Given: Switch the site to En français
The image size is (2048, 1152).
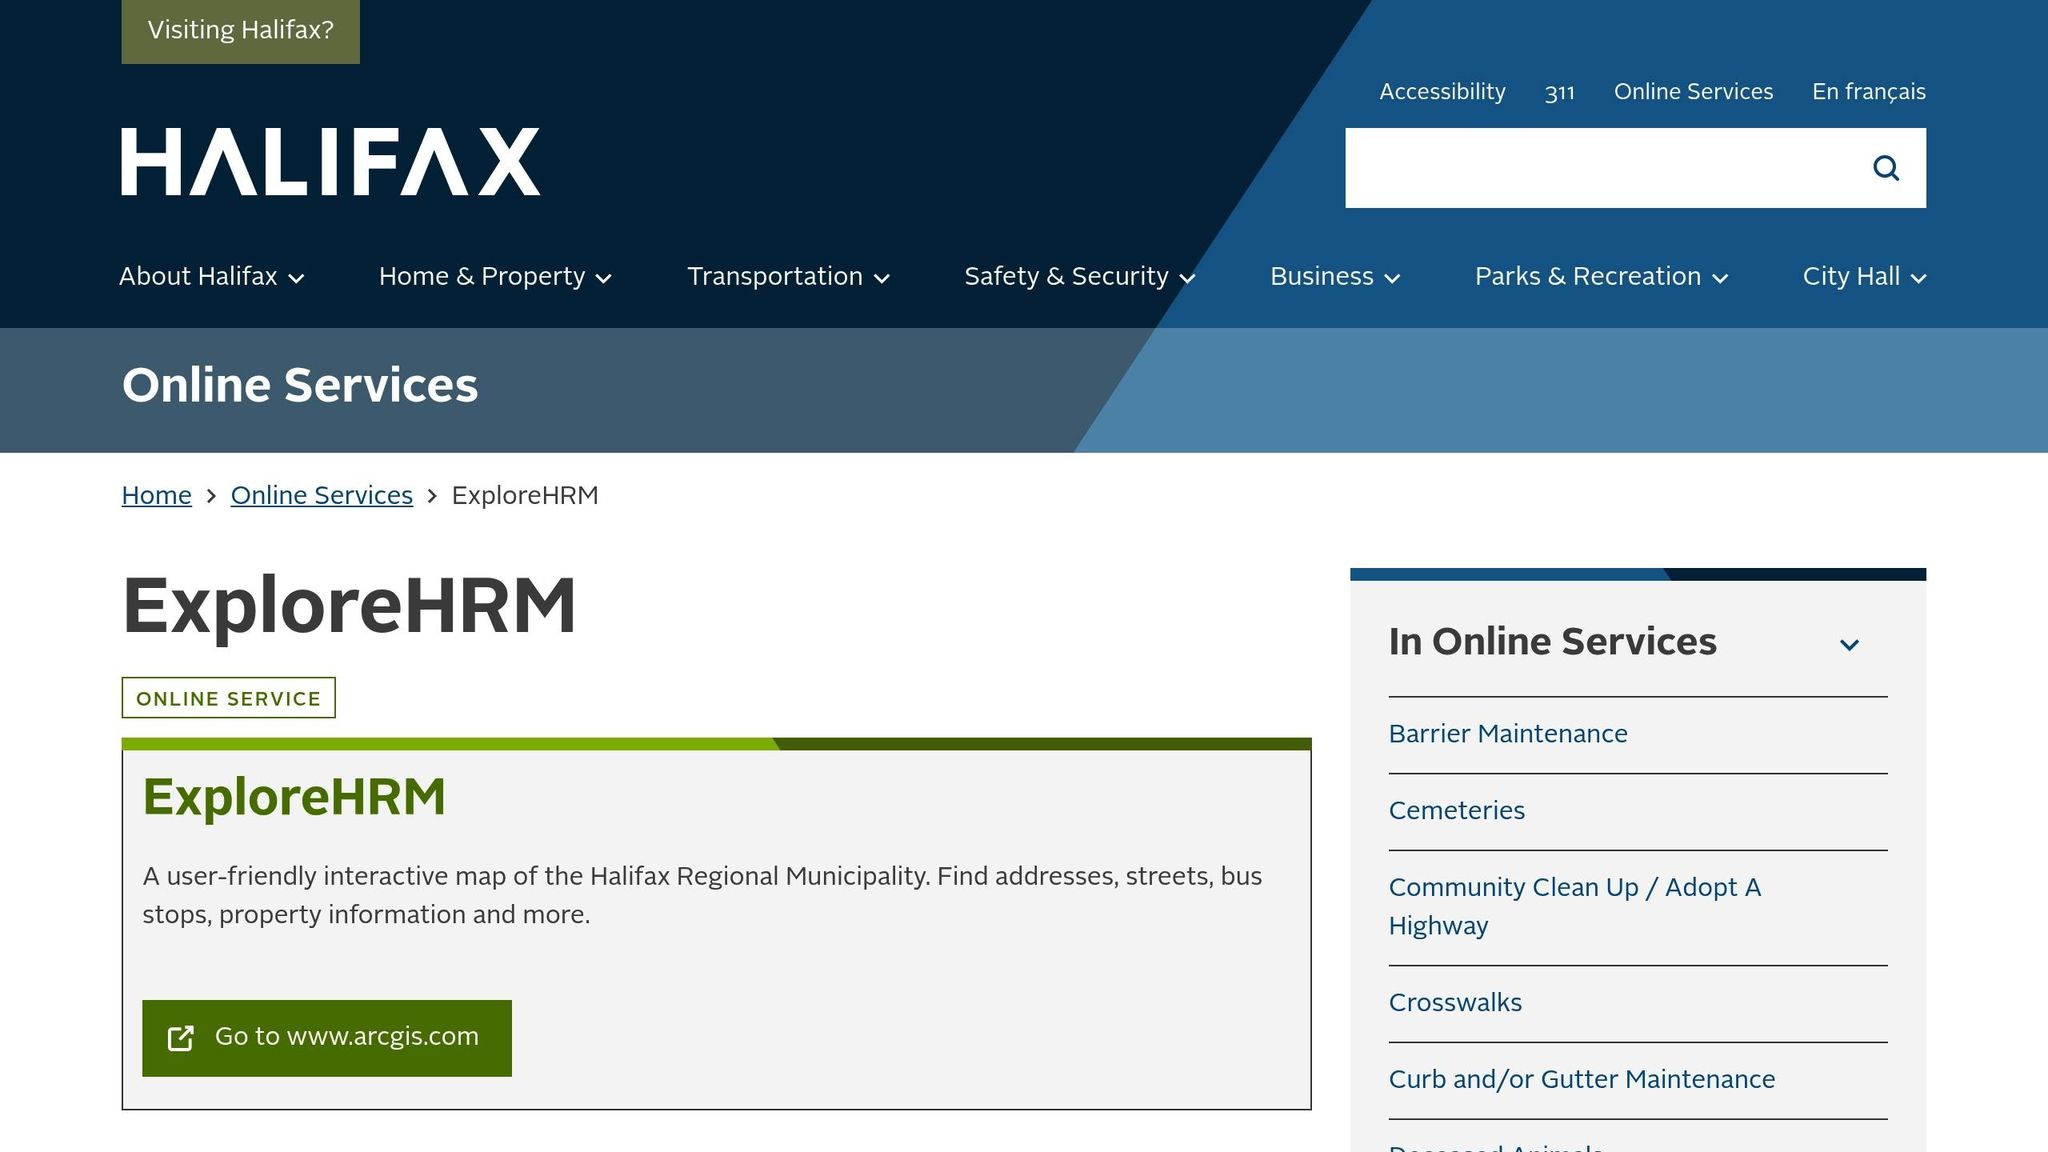Looking at the screenshot, I should [1869, 91].
